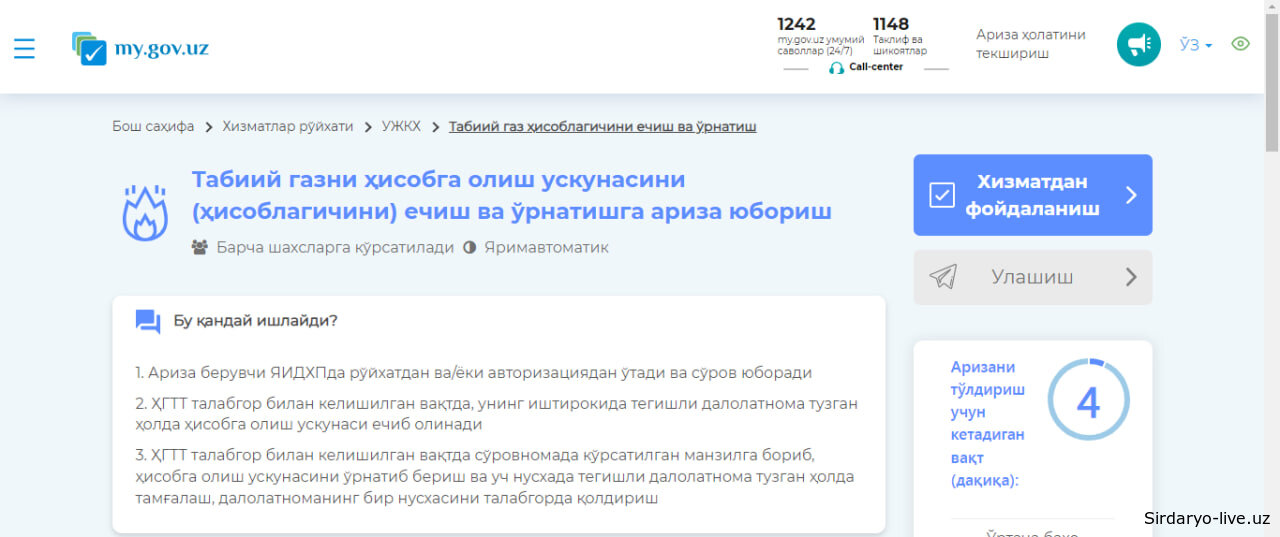
Task: Open the hamburger navigation menu
Action: (24, 48)
